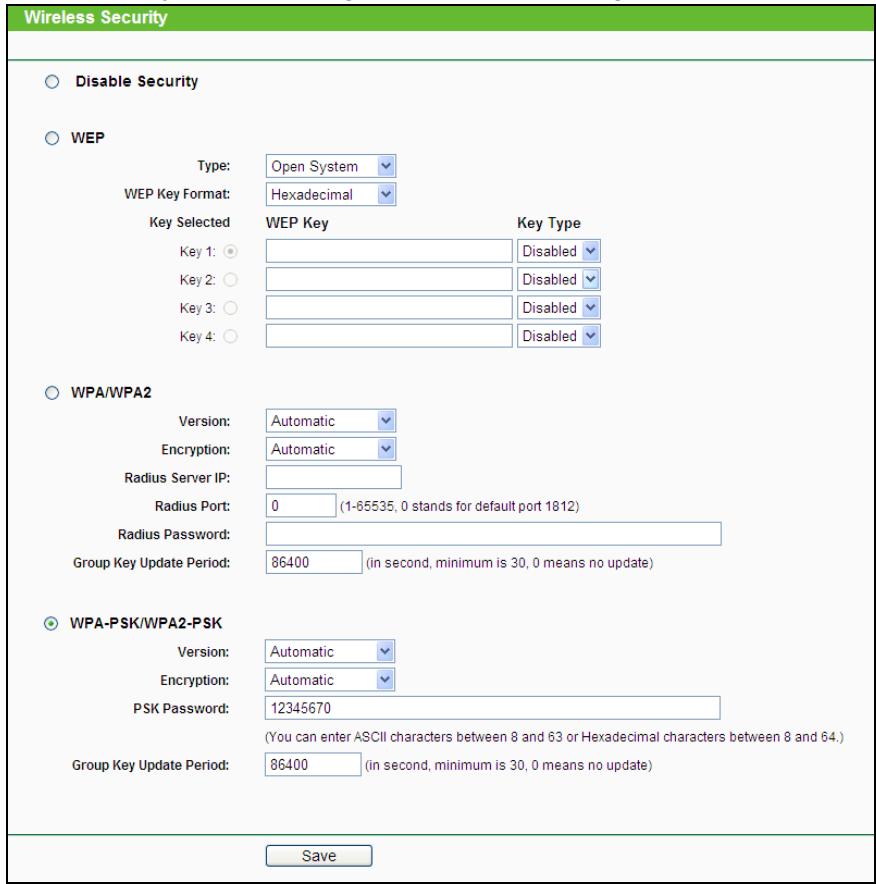Click the WEP Key 1 text field
This screenshot has height=884, width=876.
point(389,251)
